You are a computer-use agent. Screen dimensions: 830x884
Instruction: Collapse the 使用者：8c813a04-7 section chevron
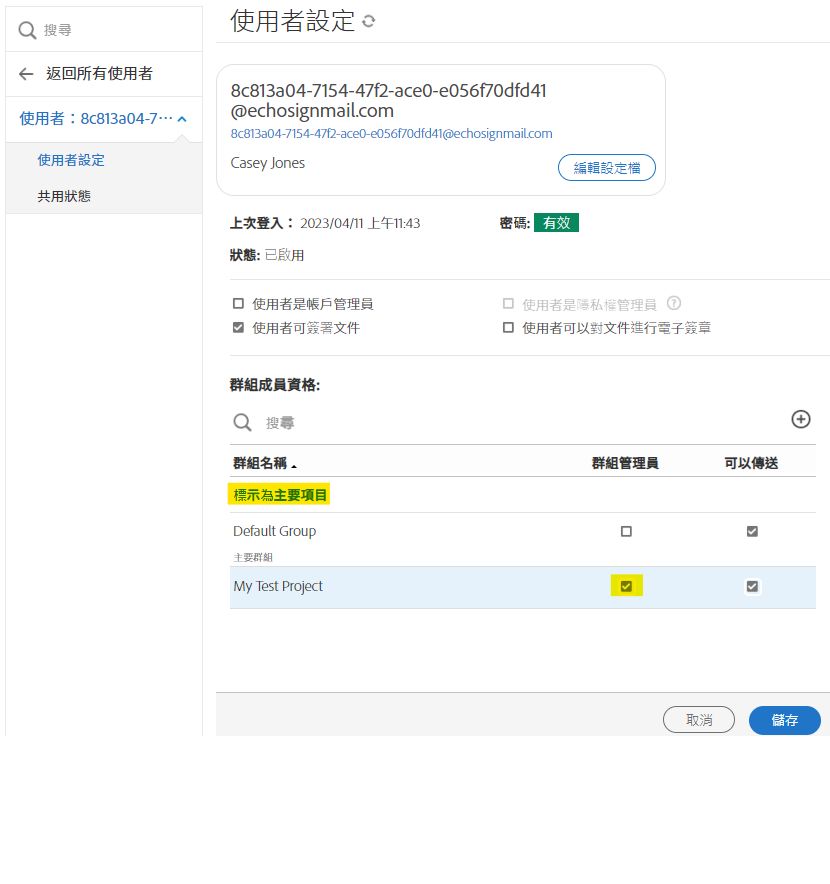point(182,119)
